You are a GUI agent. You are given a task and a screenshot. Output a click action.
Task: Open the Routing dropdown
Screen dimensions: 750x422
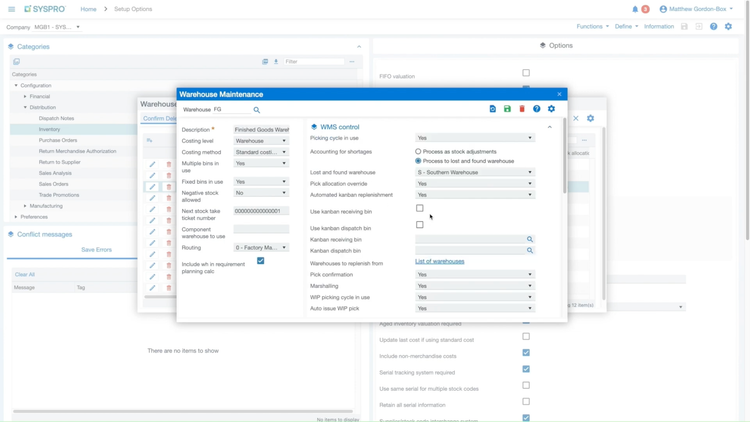(261, 247)
